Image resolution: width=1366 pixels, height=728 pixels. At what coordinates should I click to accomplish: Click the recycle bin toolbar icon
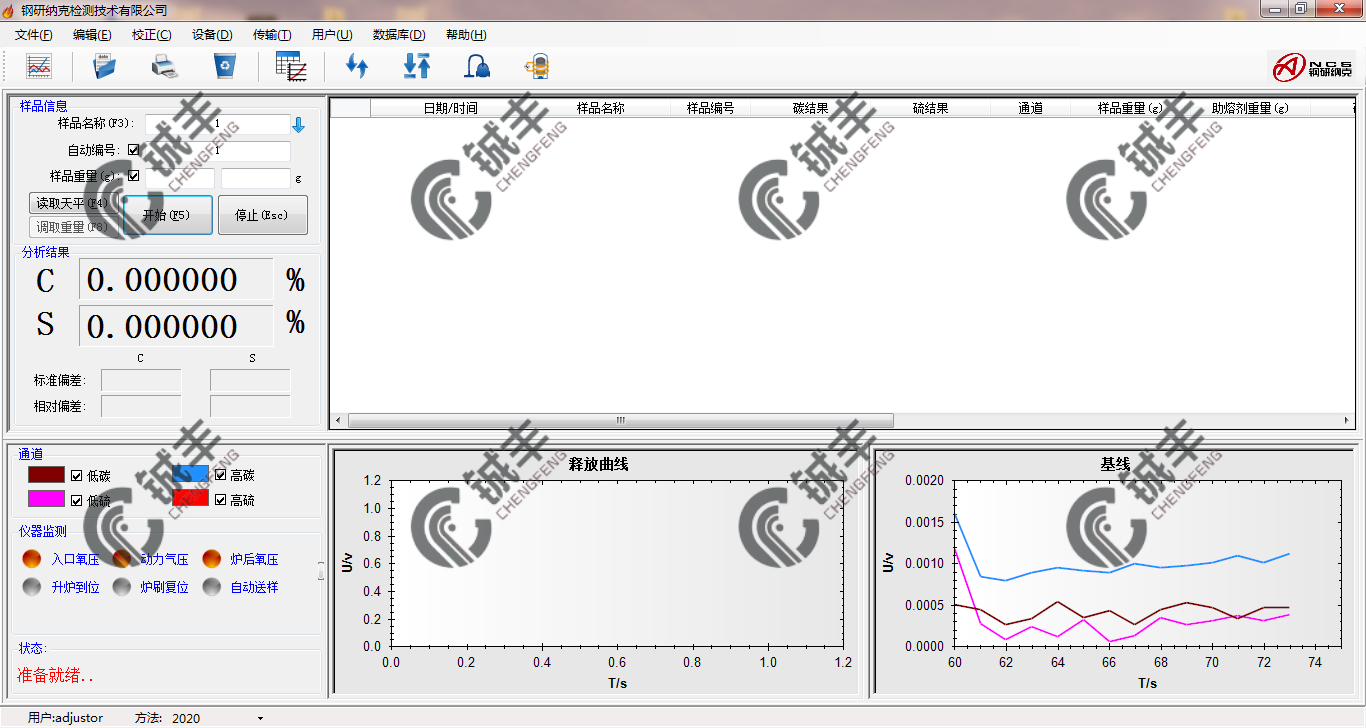coord(225,67)
